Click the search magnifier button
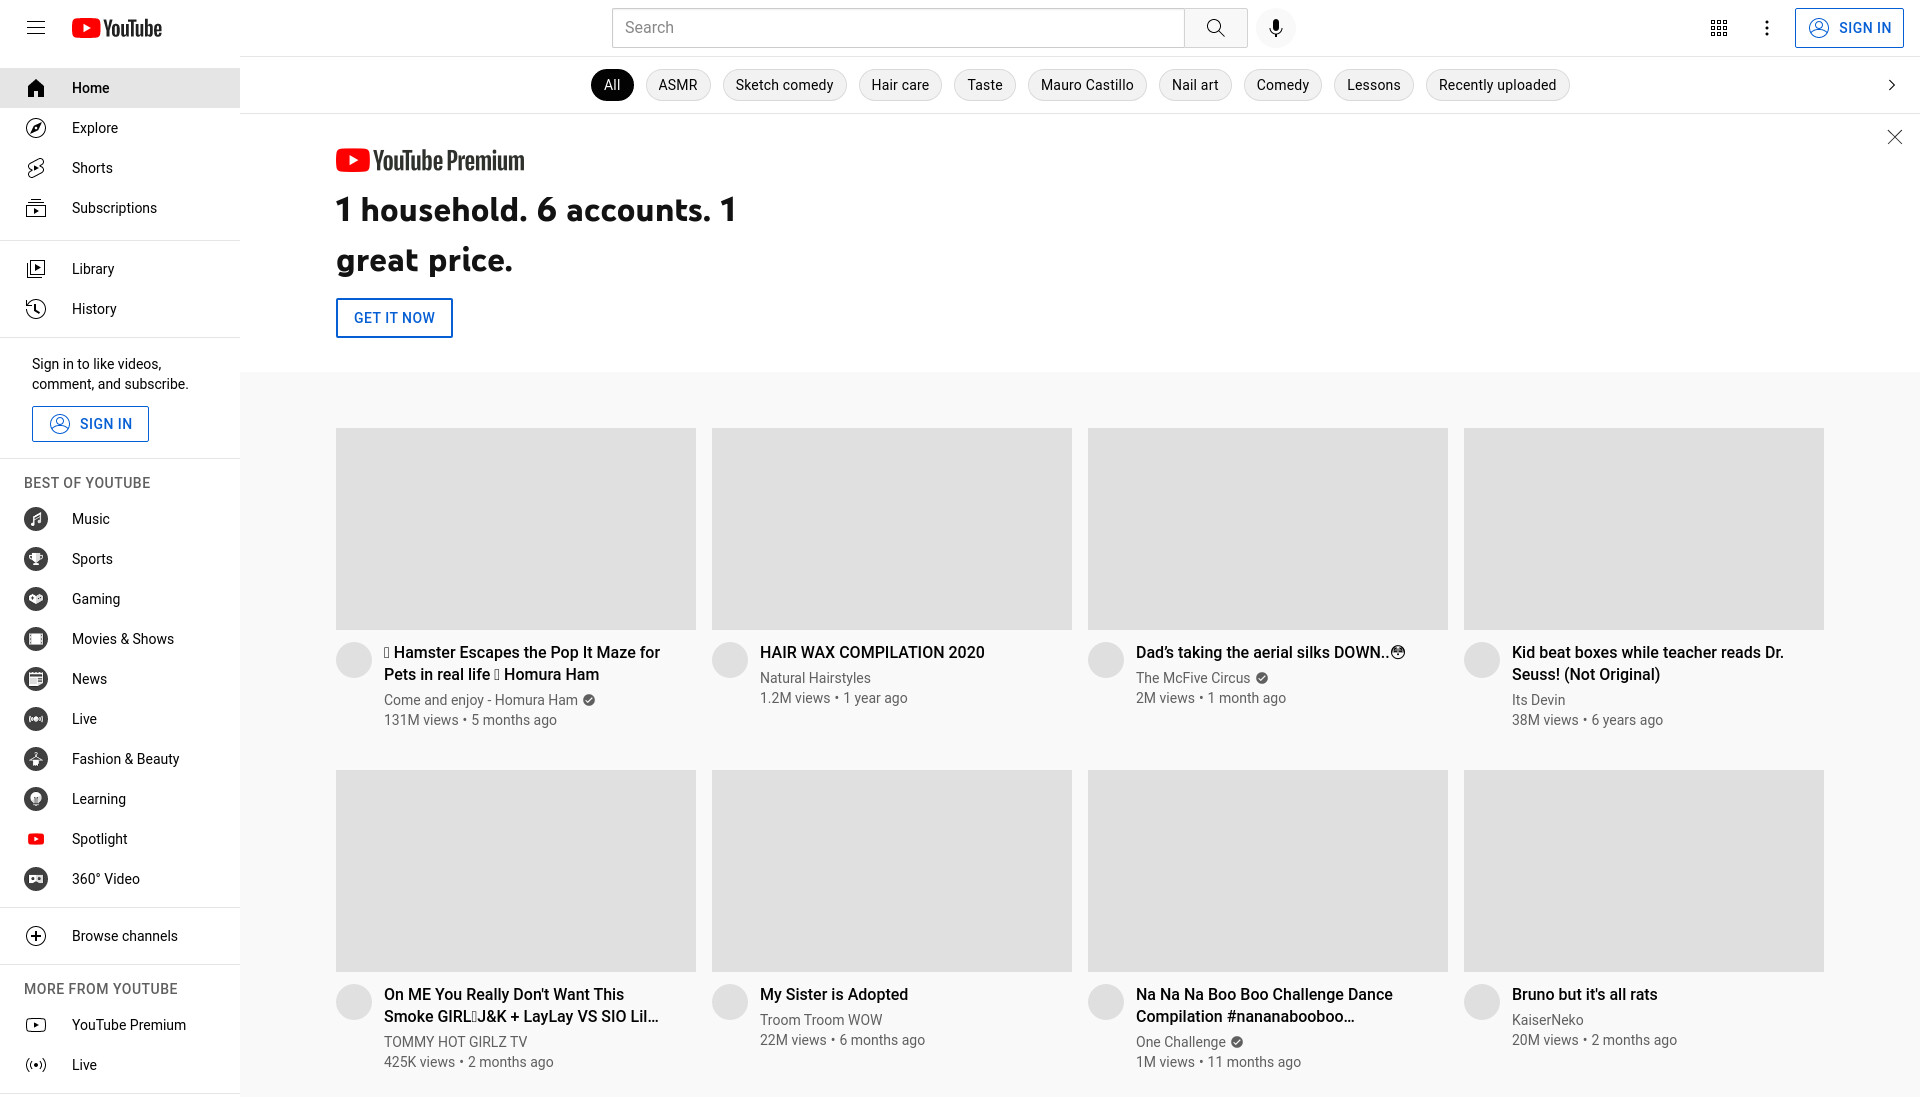The image size is (1920, 1097). point(1216,28)
